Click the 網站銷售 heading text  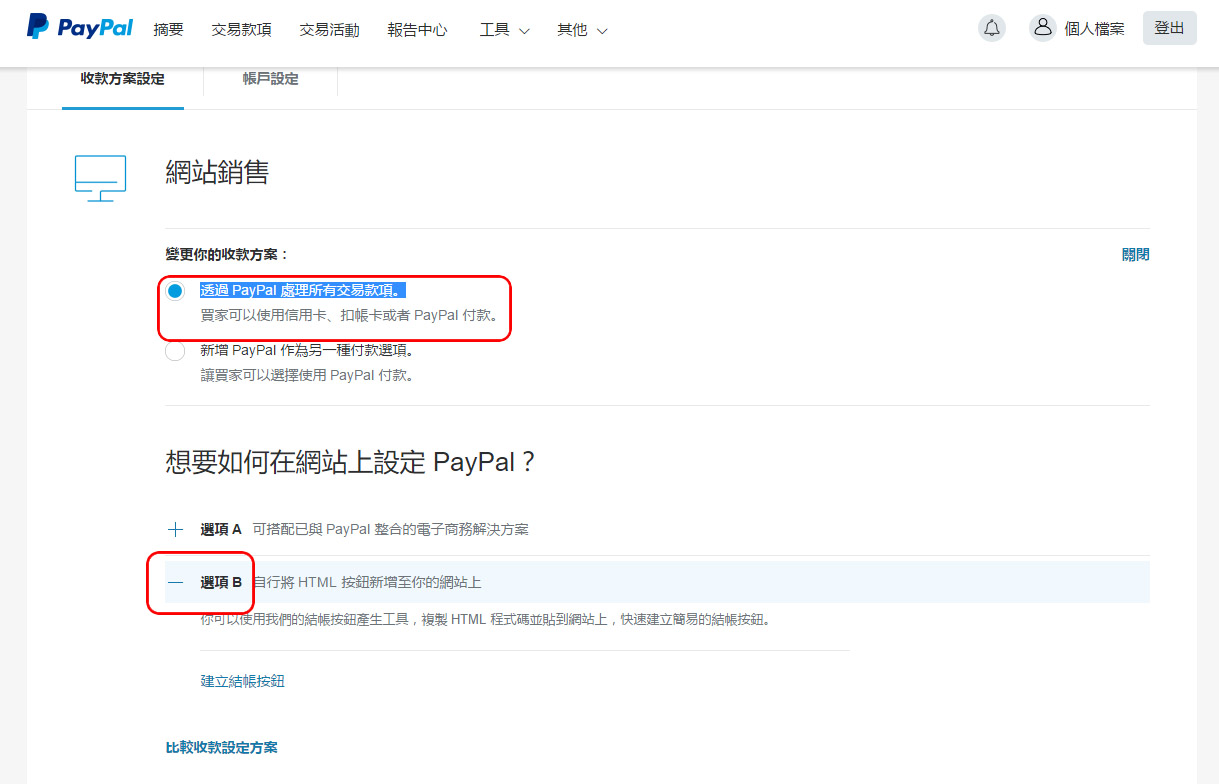pyautogui.click(x=217, y=173)
